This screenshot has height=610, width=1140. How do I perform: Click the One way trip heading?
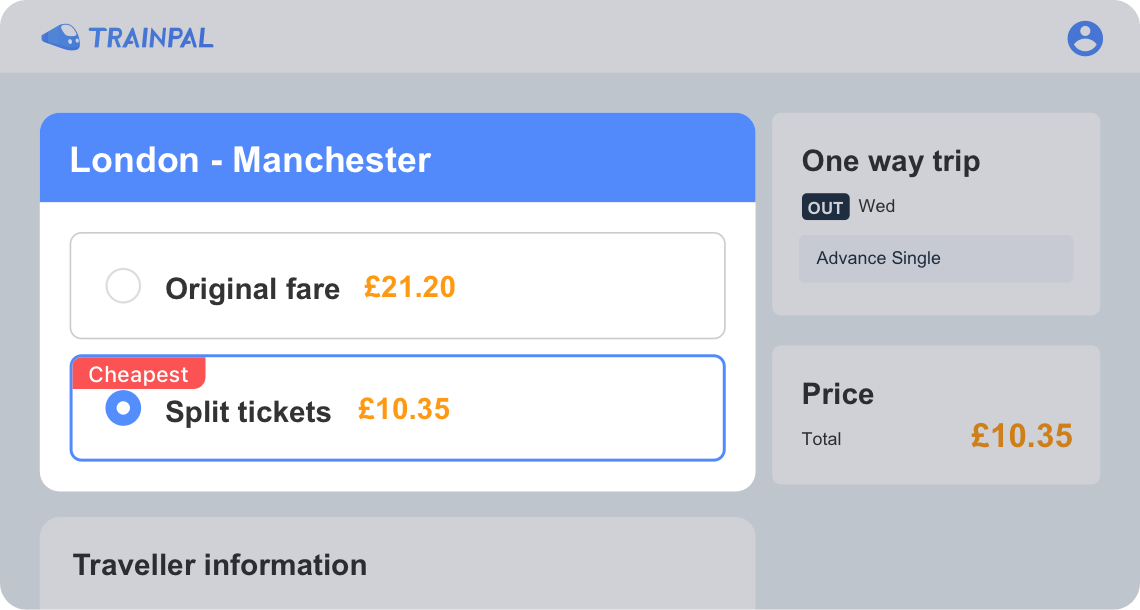tap(890, 161)
